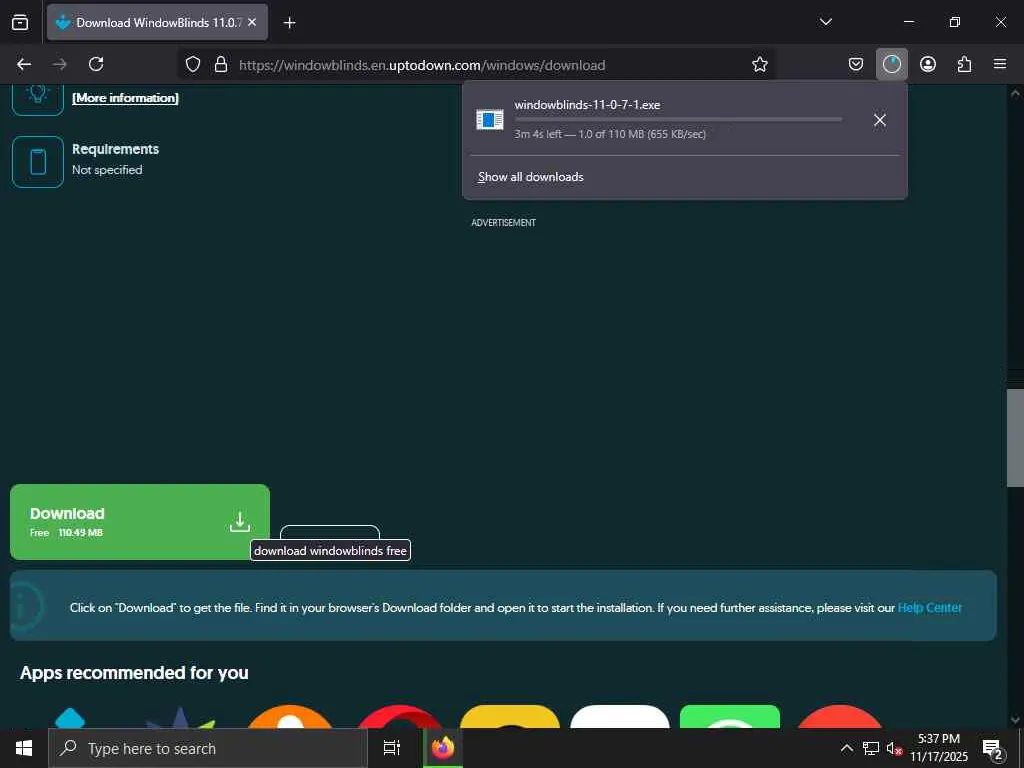Click the taskbar search box
This screenshot has height=768, width=1024.
[208, 748]
